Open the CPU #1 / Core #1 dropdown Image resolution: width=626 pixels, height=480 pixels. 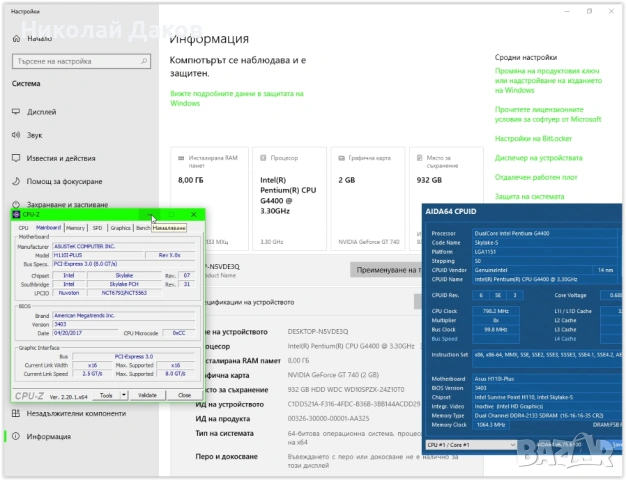[x=471, y=444]
